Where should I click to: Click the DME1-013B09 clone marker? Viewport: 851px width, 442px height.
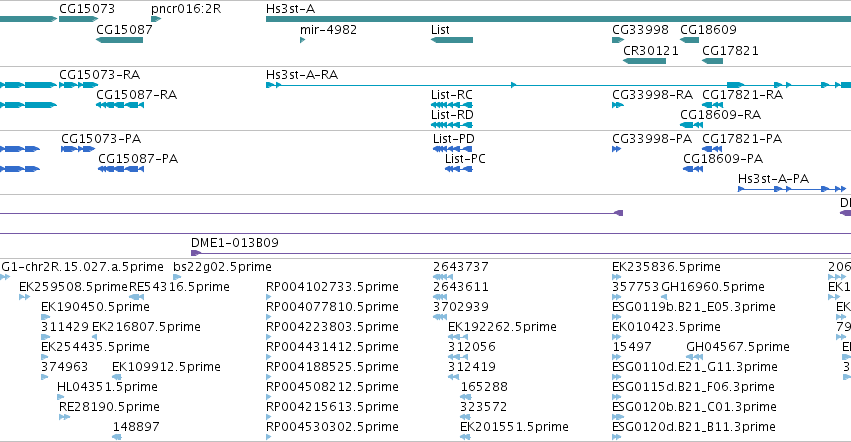pos(196,253)
